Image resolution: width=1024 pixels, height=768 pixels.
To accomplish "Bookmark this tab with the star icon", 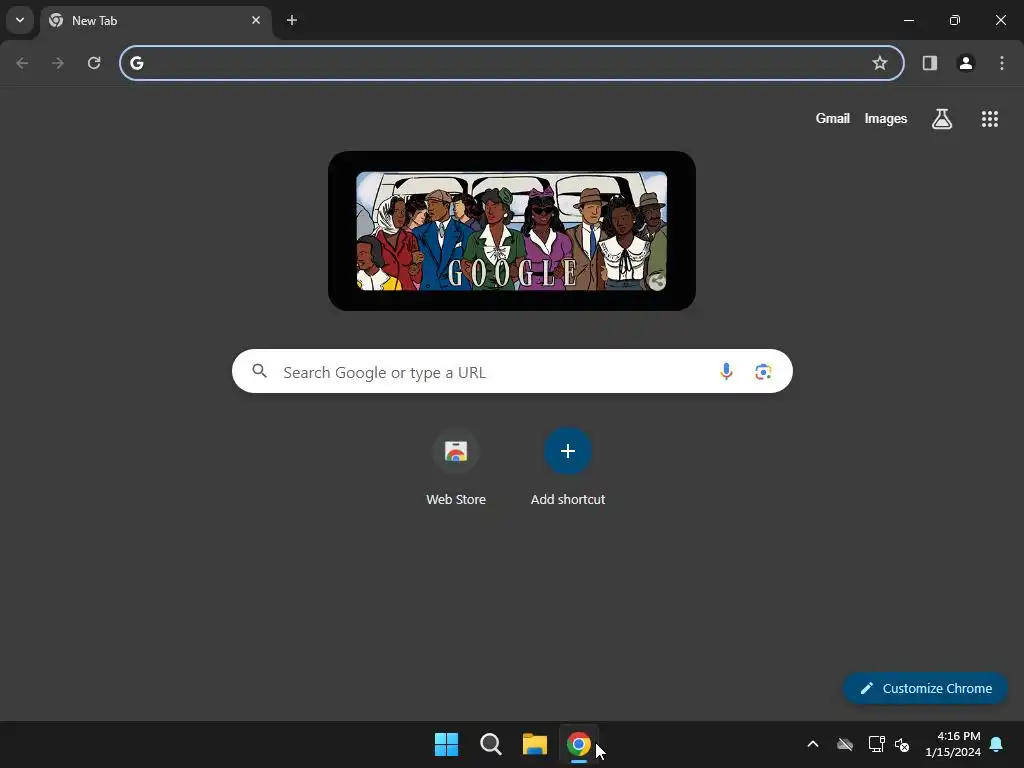I will tap(880, 63).
